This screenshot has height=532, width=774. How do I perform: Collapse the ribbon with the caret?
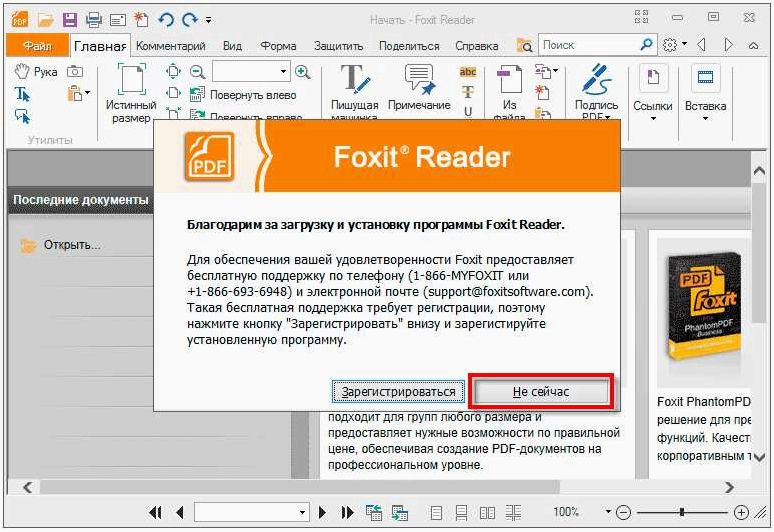(753, 45)
